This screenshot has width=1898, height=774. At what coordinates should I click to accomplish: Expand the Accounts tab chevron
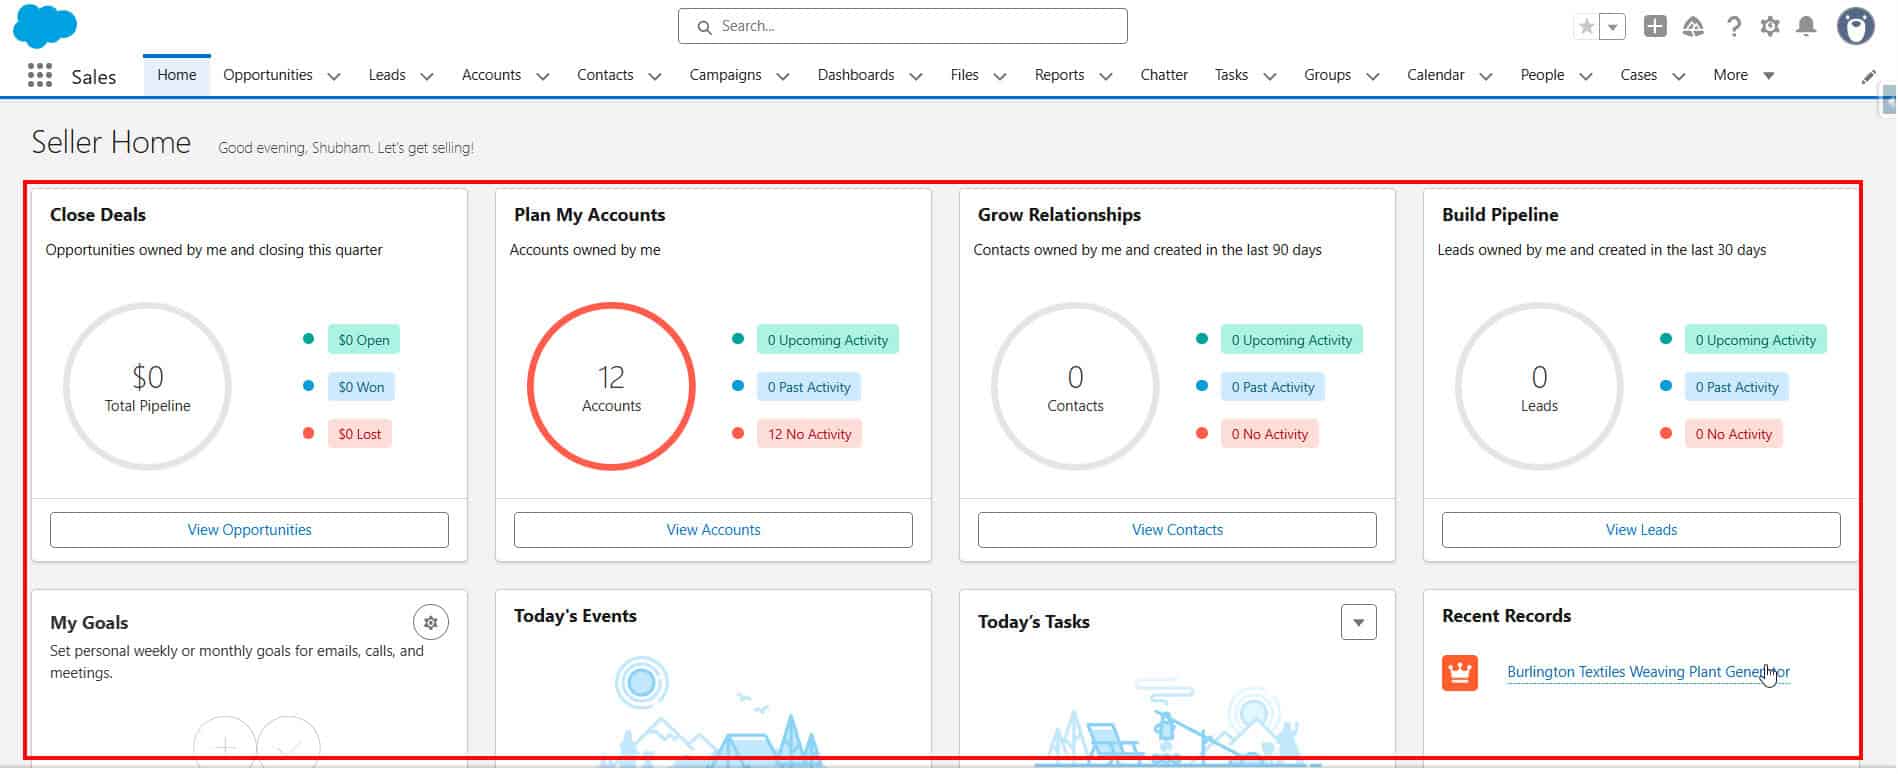click(543, 76)
